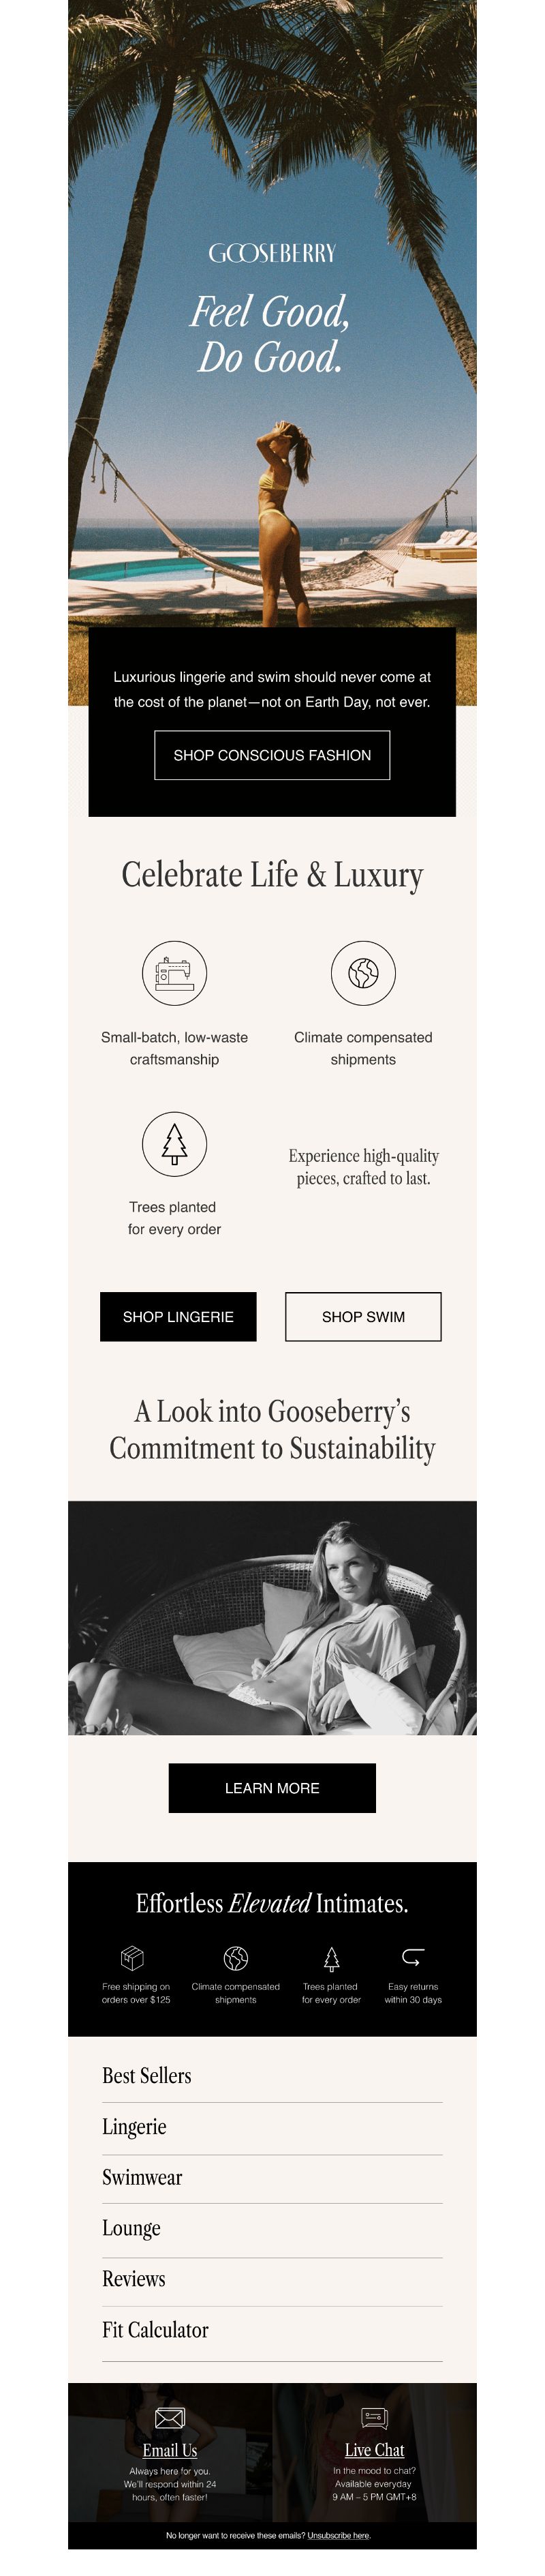This screenshot has height=2576, width=545.
Task: Click the easy returns arrow icon
Action: click(413, 1956)
